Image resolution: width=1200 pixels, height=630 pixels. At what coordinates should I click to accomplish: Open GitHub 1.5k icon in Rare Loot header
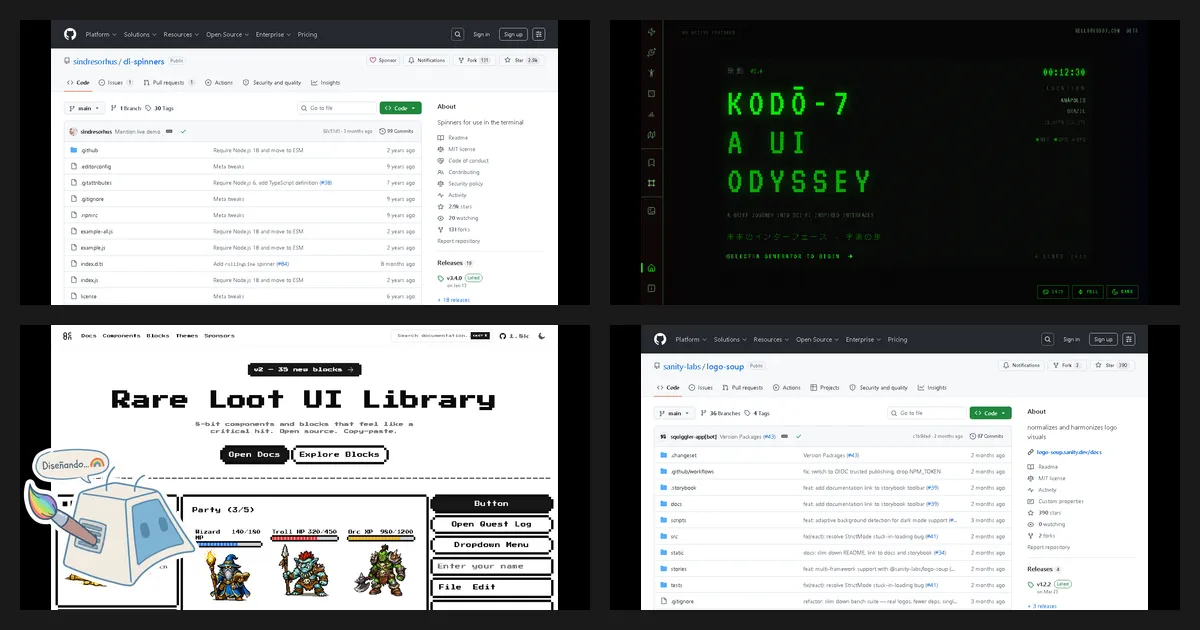point(514,336)
